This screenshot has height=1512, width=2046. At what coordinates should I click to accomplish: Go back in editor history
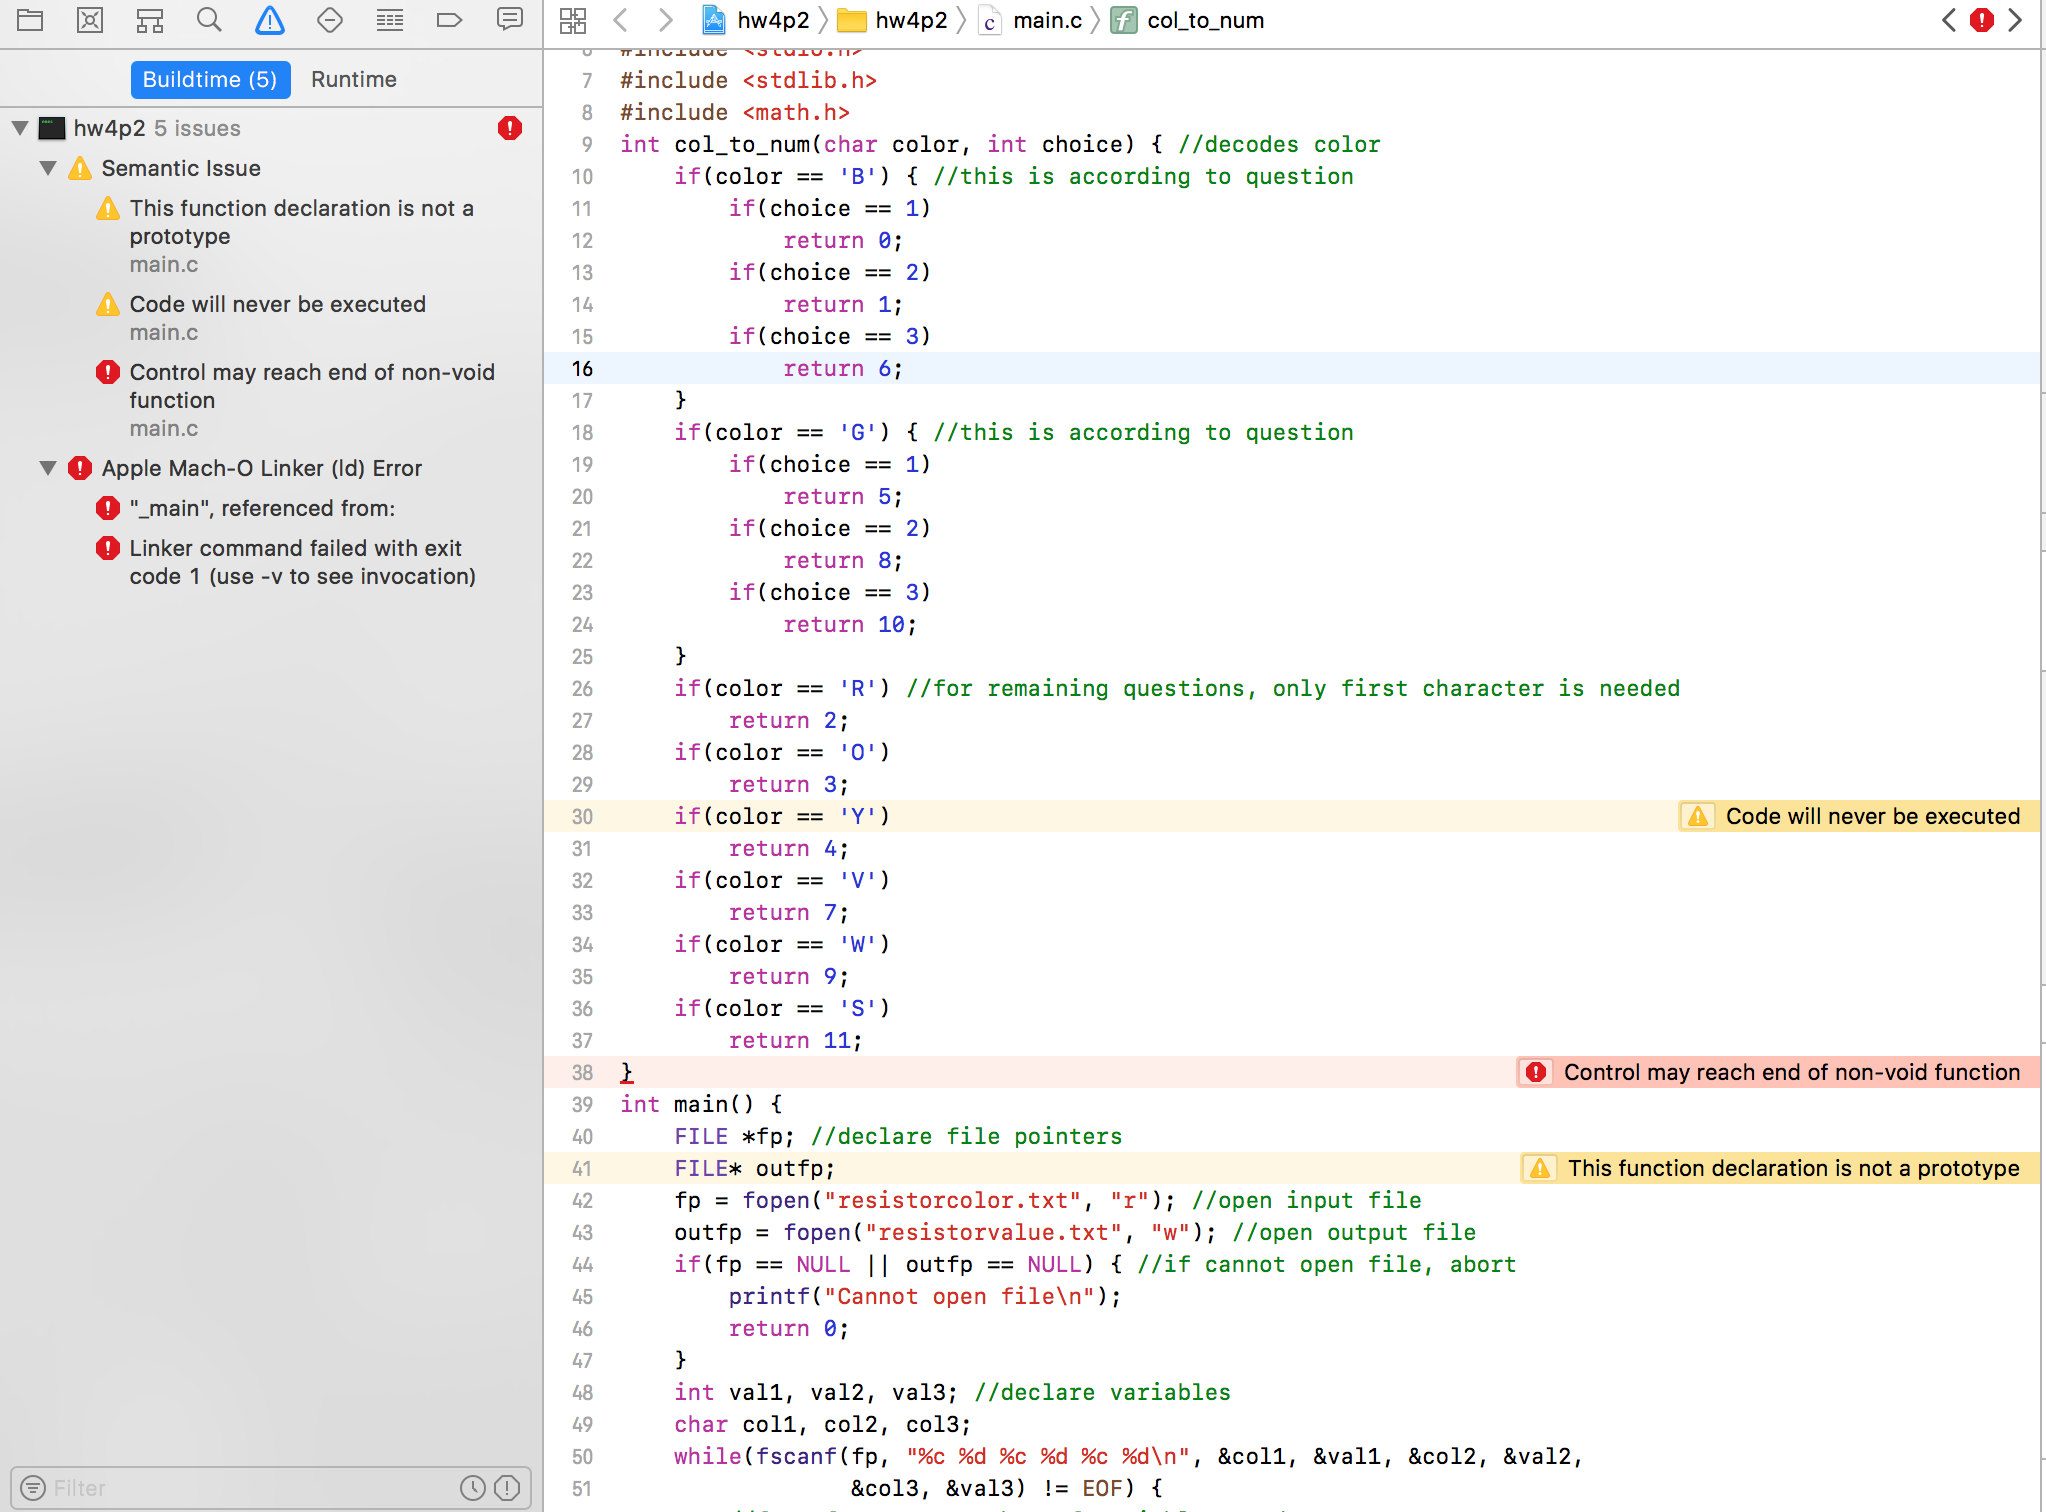click(x=621, y=20)
